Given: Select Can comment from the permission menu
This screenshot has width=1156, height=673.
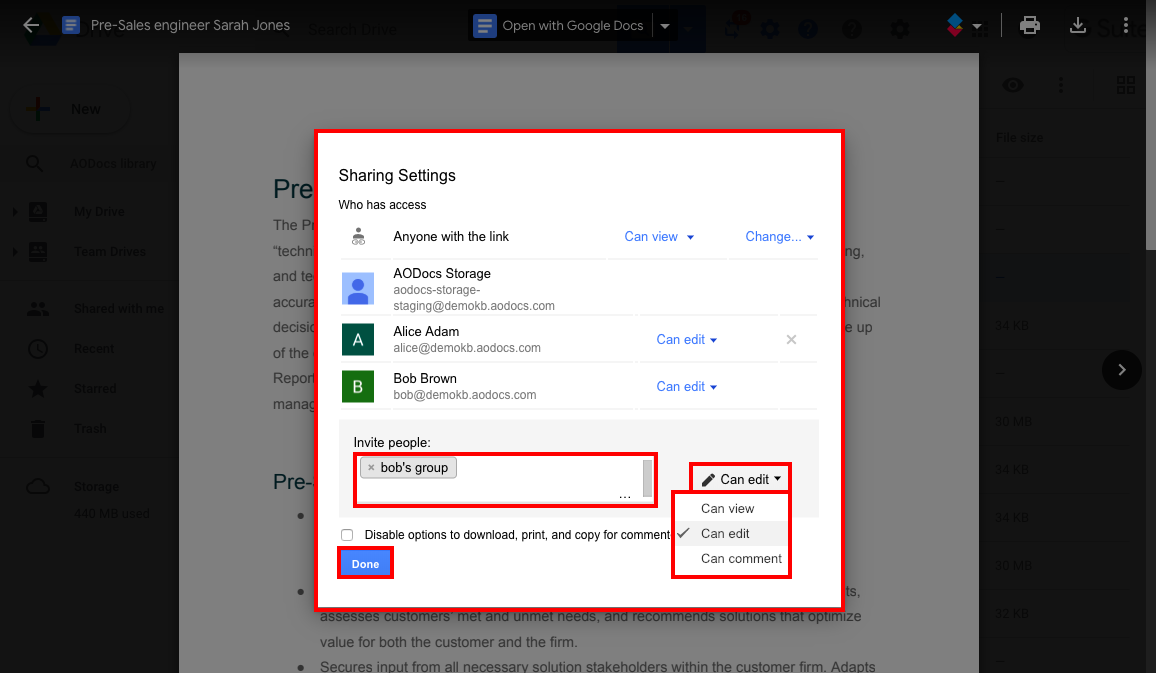Looking at the screenshot, I should tap(731, 559).
